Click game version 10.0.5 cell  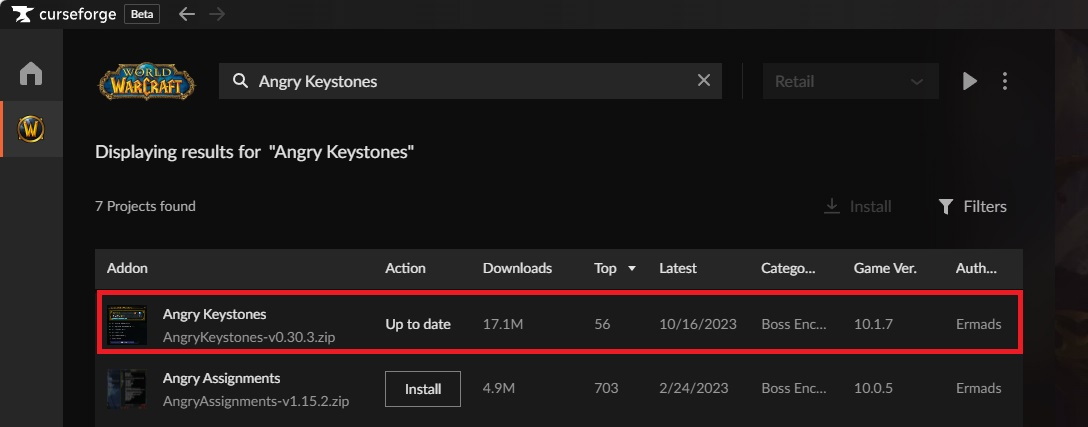(x=874, y=388)
